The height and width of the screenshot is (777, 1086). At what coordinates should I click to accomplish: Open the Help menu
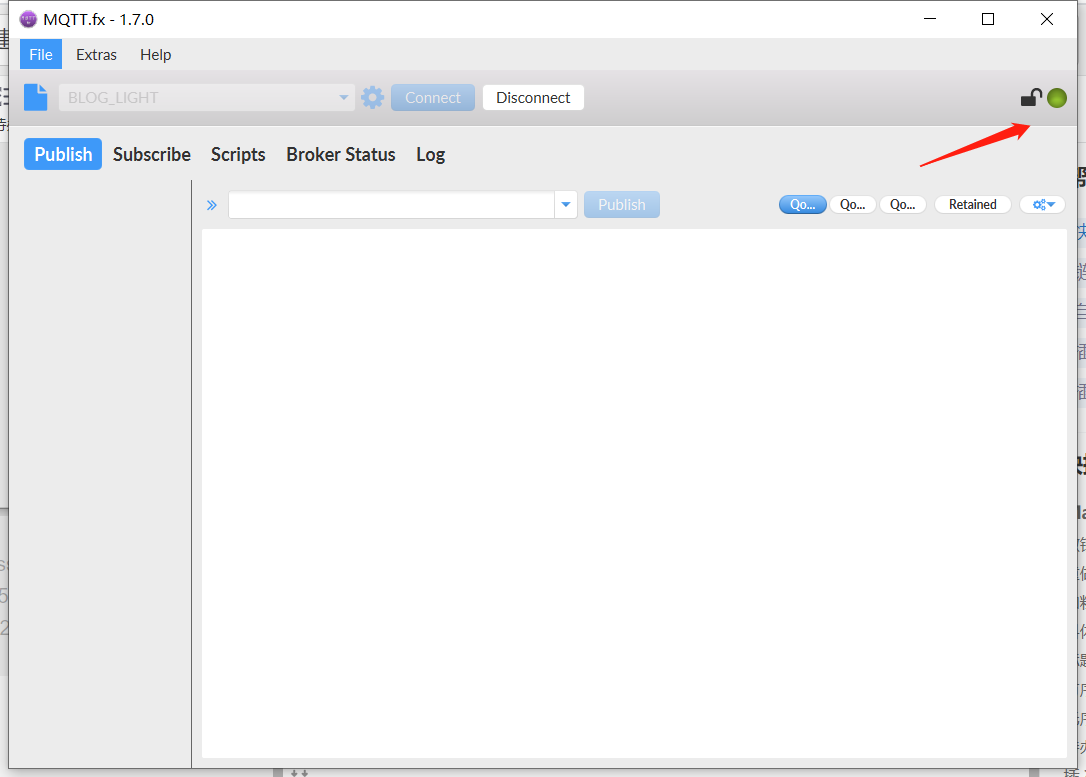155,55
